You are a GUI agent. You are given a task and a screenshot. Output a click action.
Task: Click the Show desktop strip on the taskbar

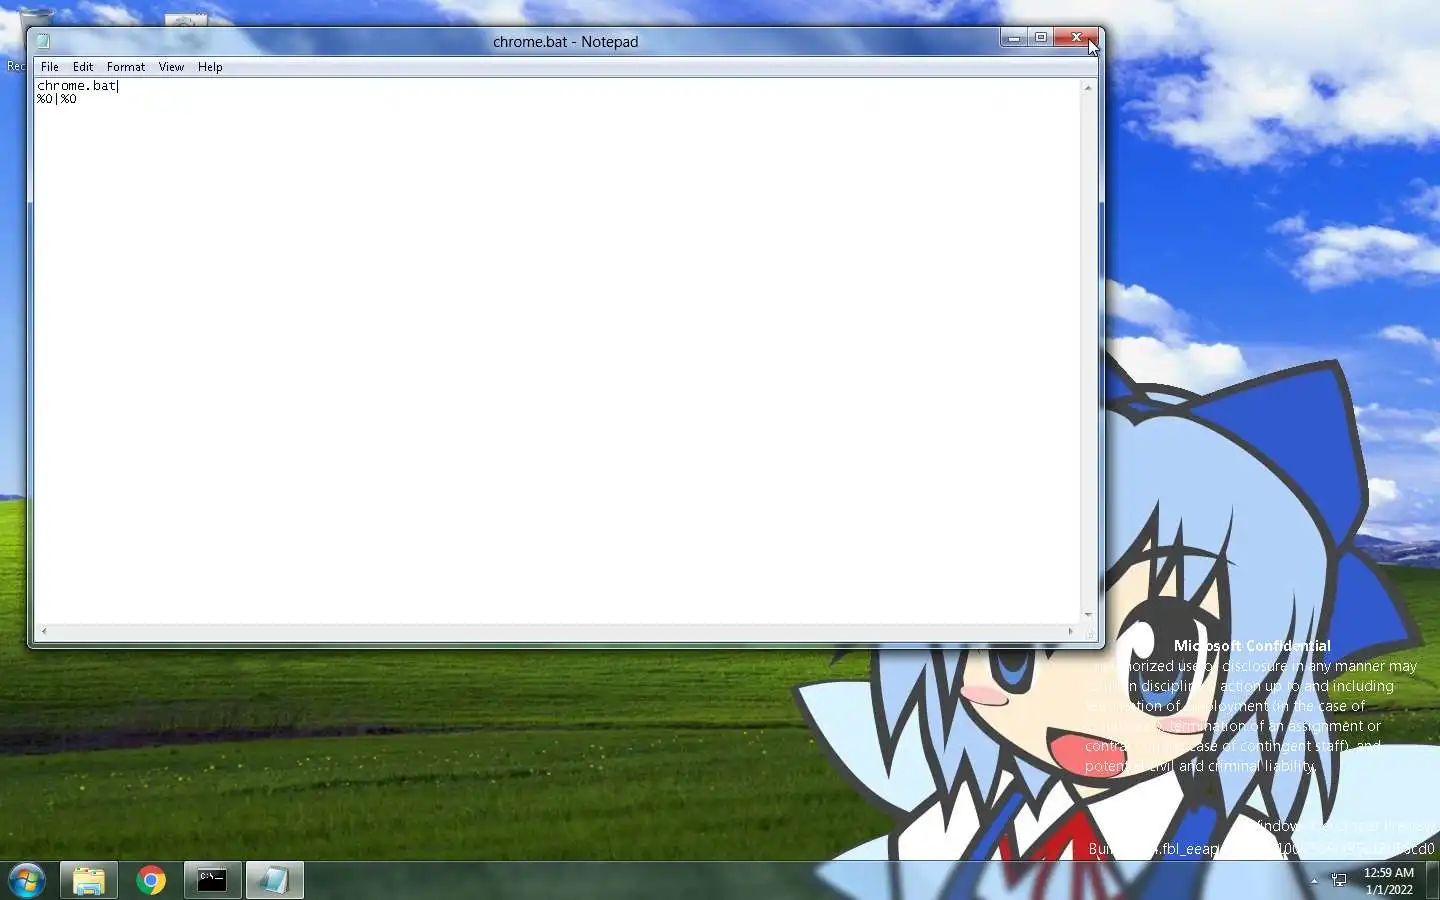(1432, 881)
